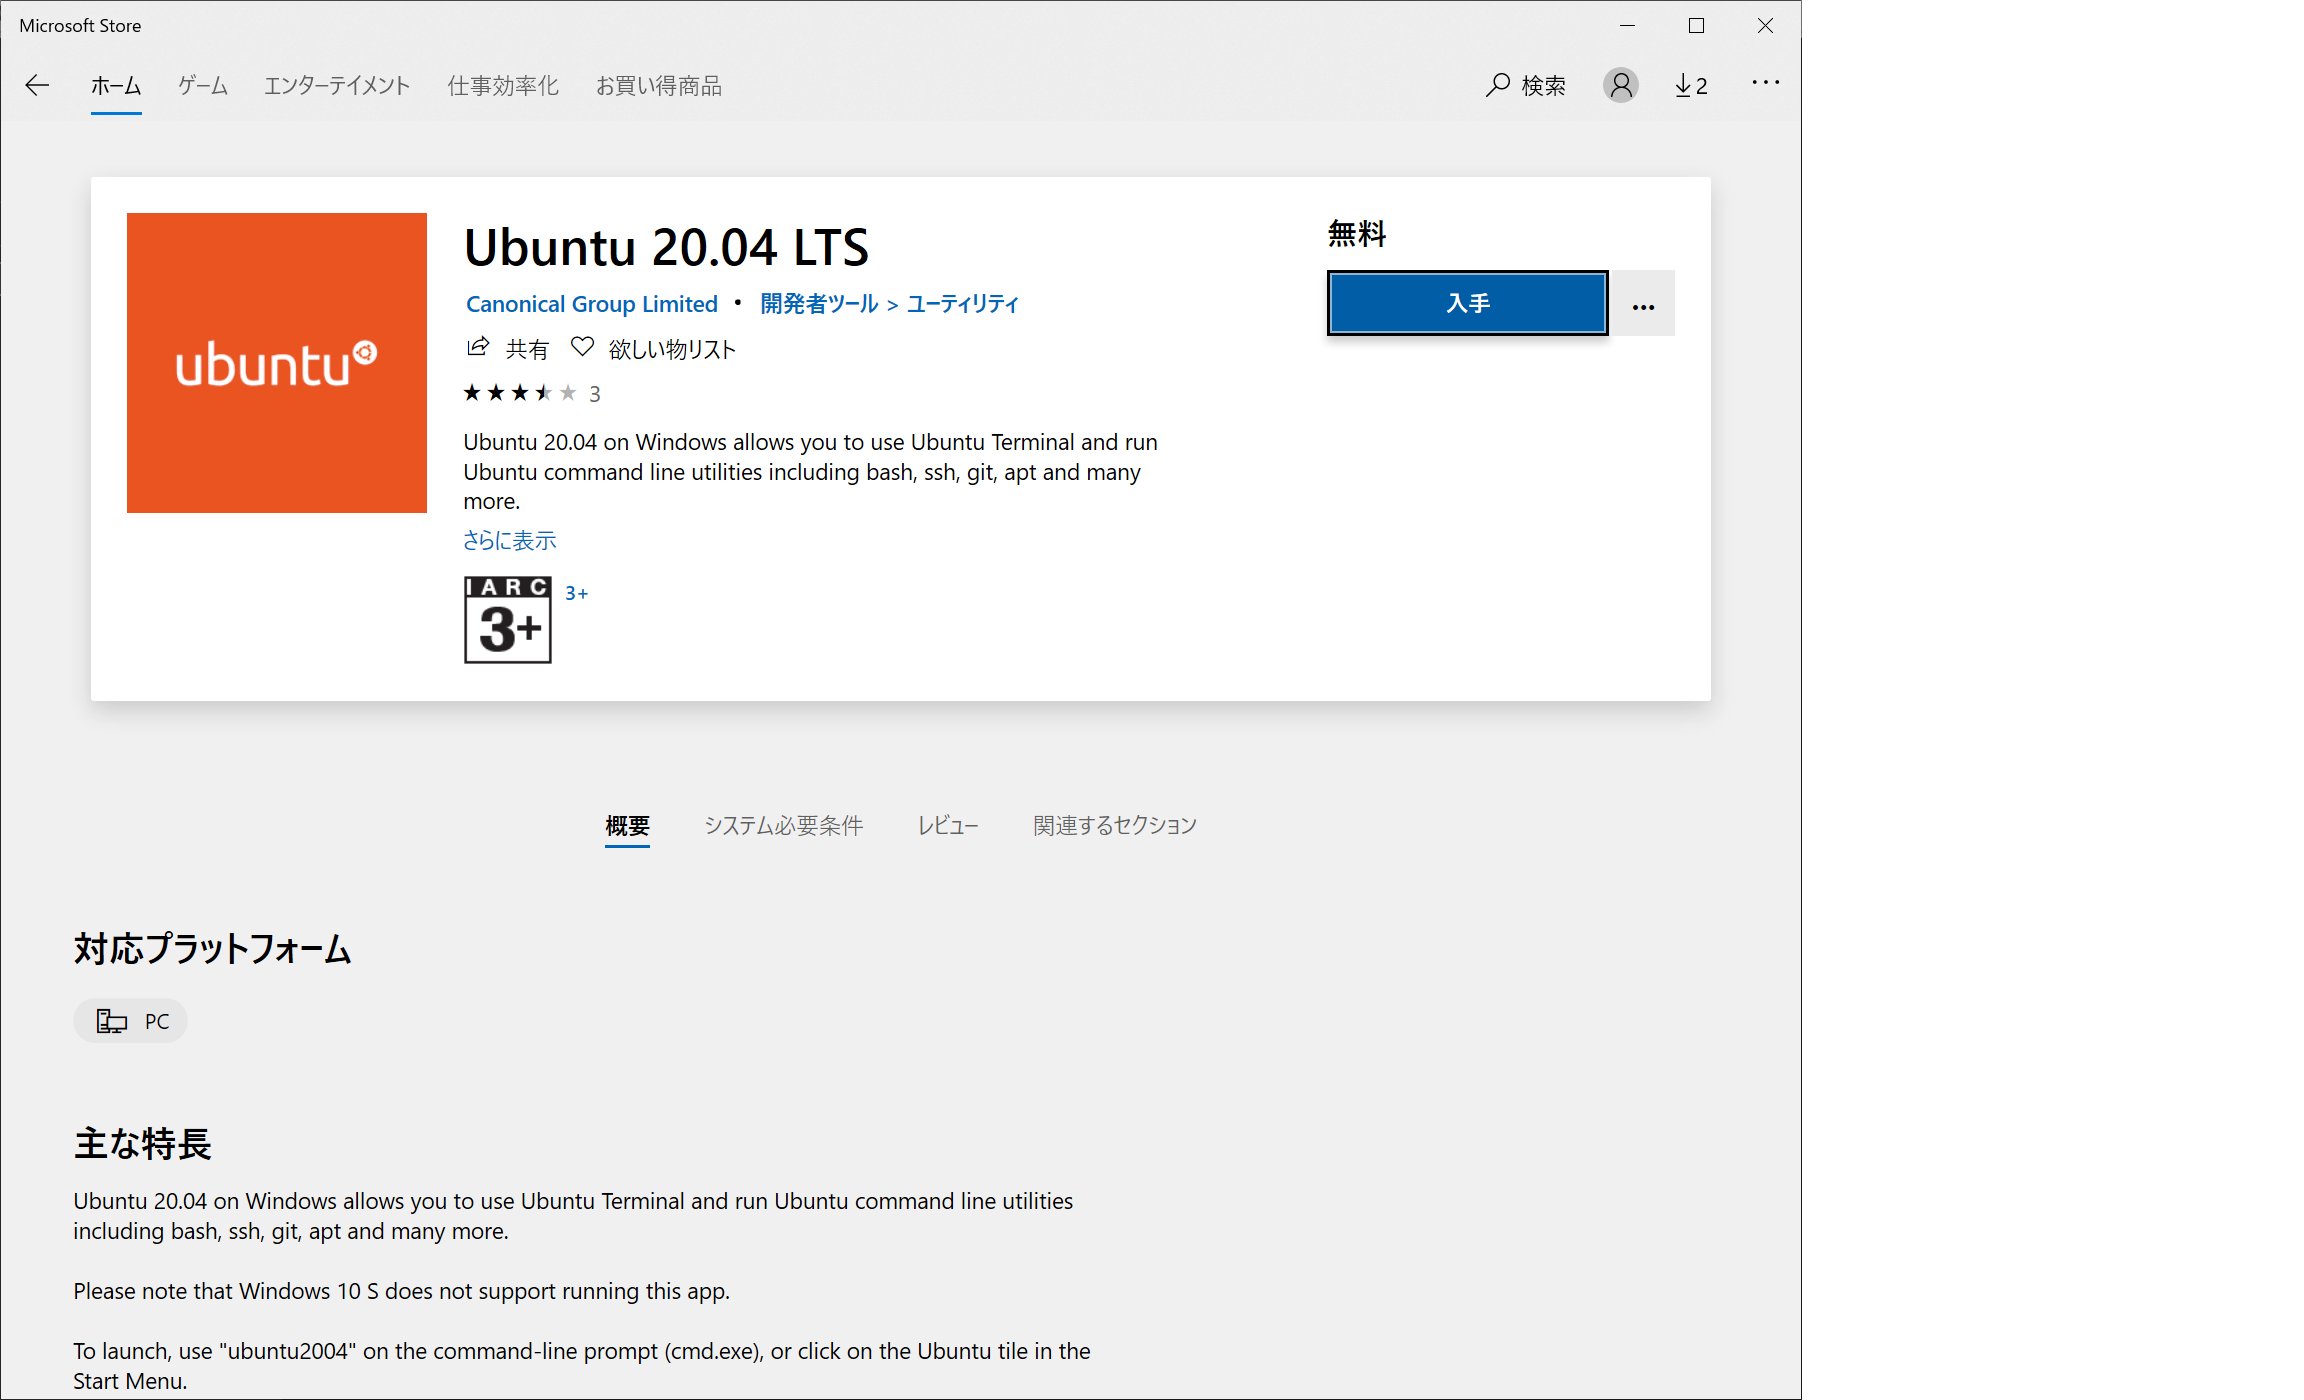Click the IARC 3+ rating badge

(x=508, y=620)
